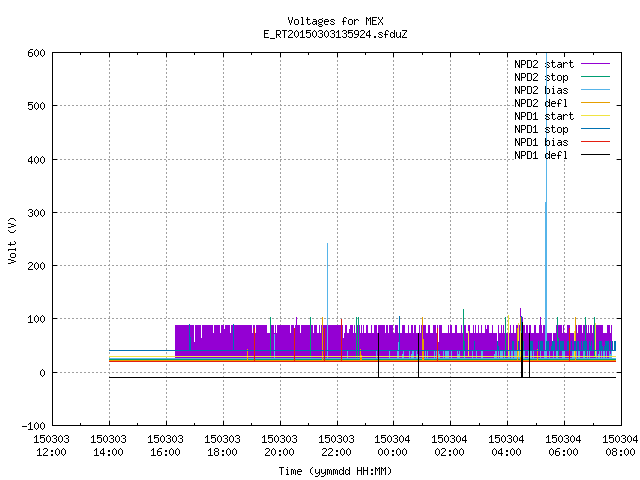Click the -100 y-axis tick label
This screenshot has width=640, height=480.
[33, 426]
